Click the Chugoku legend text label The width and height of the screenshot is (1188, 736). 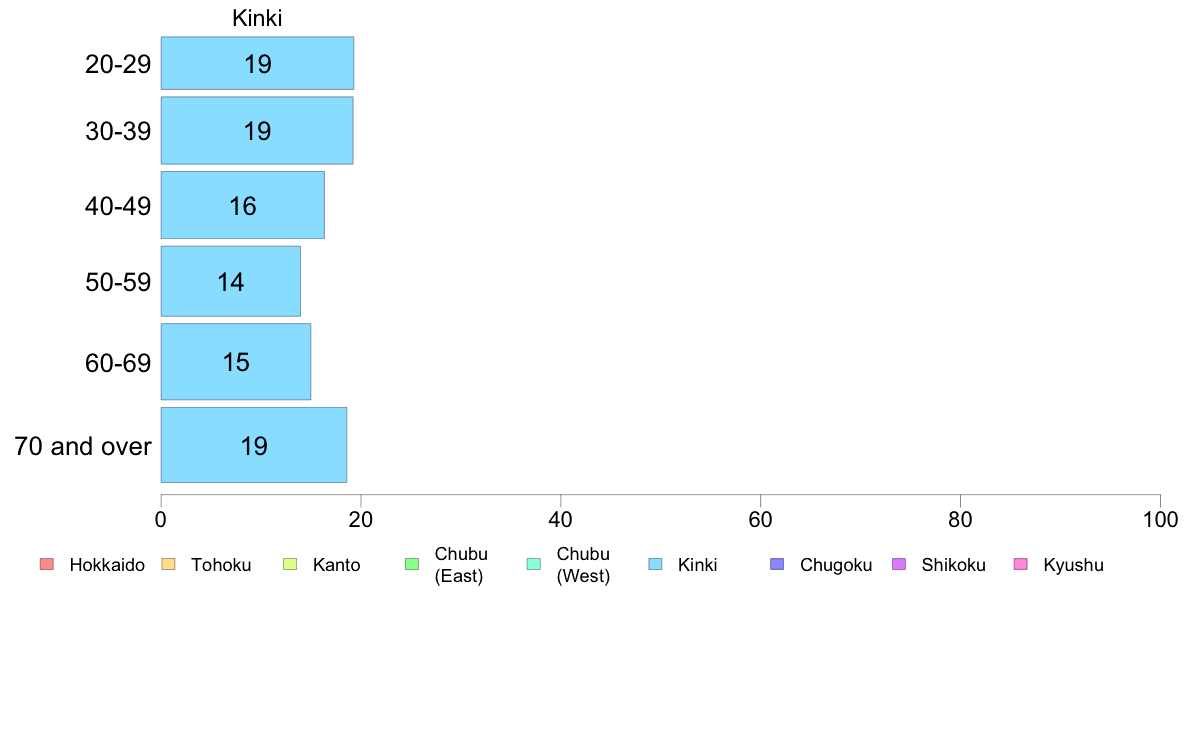click(x=836, y=565)
